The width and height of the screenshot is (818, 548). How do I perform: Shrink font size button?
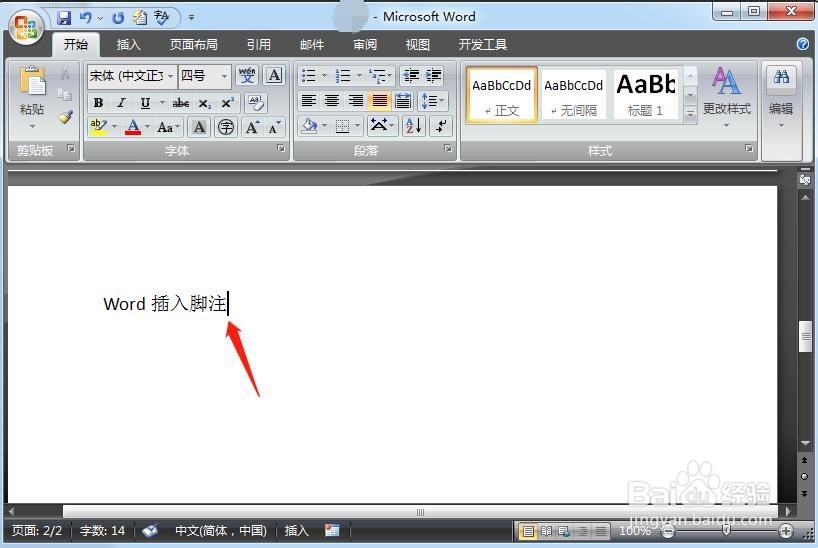click(x=274, y=127)
